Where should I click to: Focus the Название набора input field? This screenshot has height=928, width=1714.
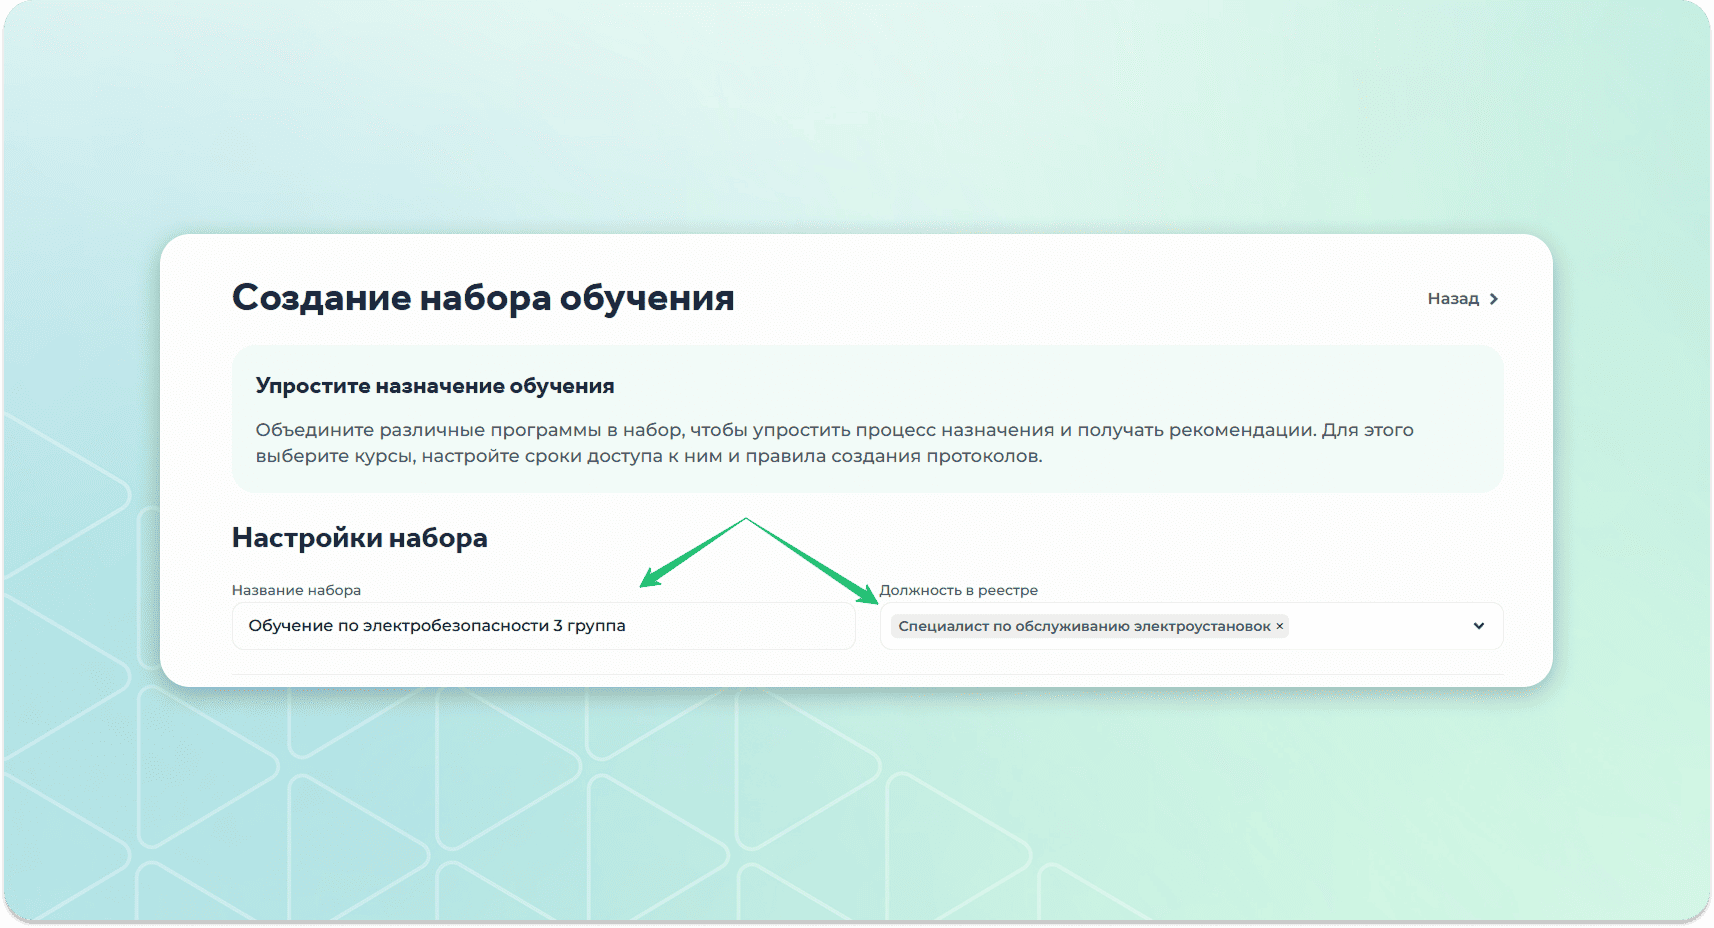click(543, 626)
